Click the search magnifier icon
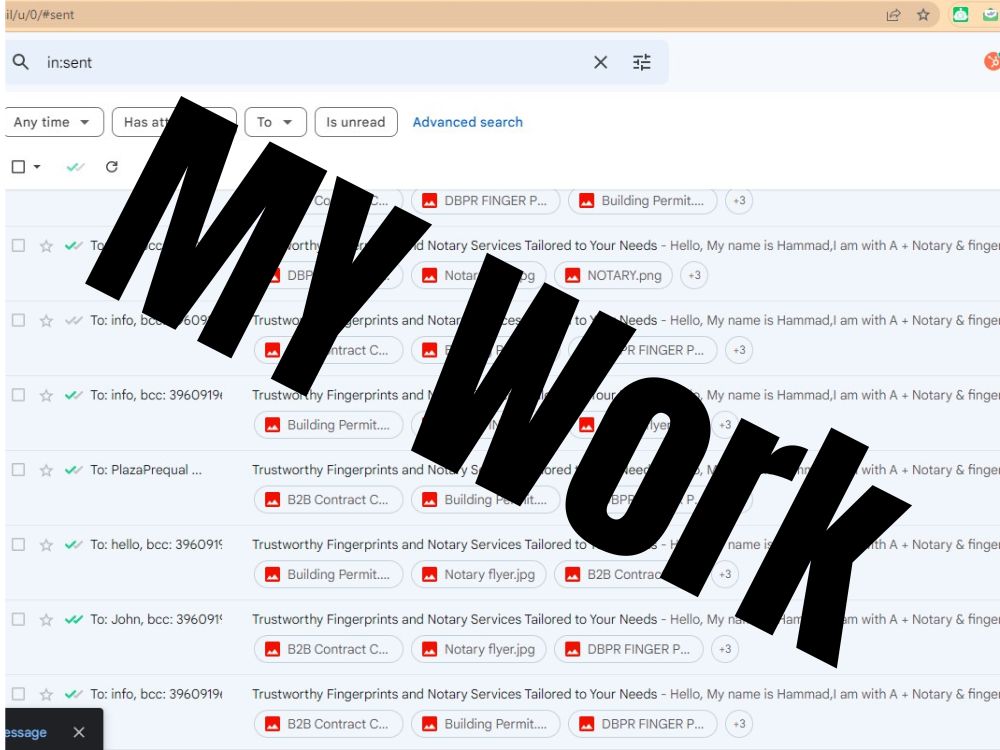Viewport: 1000px width, 750px height. click(x=20, y=62)
